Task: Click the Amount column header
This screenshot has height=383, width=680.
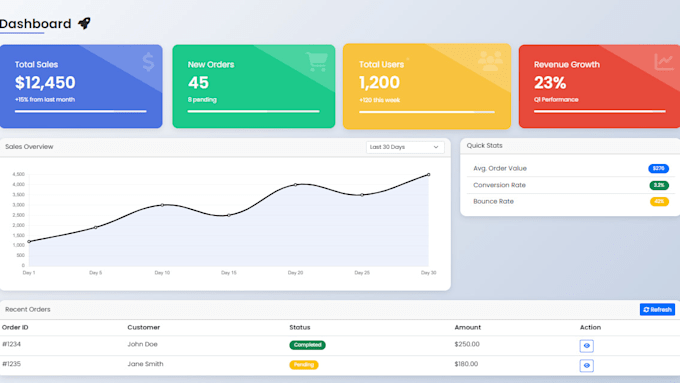Action: [x=468, y=327]
